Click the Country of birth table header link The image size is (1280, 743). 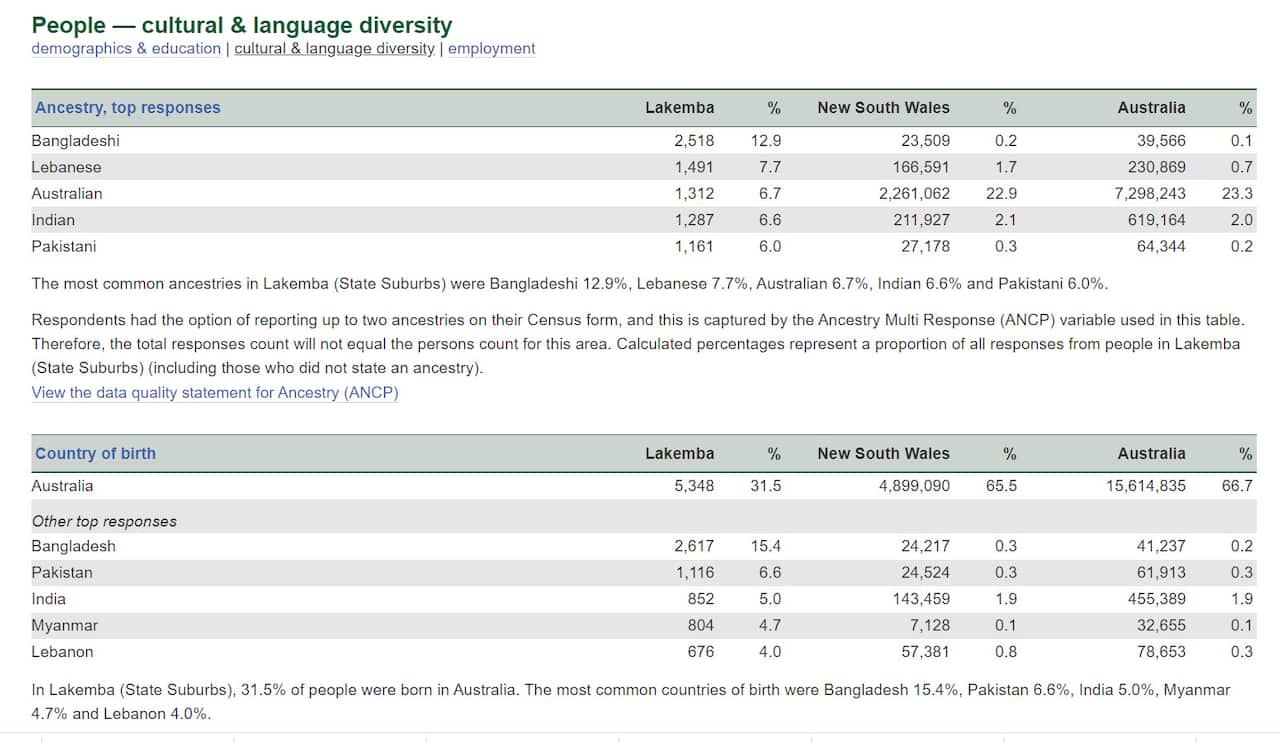[x=95, y=453]
